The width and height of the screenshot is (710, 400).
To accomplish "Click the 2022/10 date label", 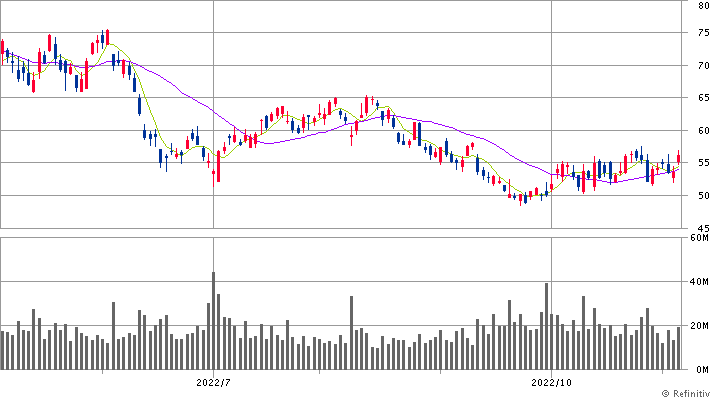I will [552, 382].
